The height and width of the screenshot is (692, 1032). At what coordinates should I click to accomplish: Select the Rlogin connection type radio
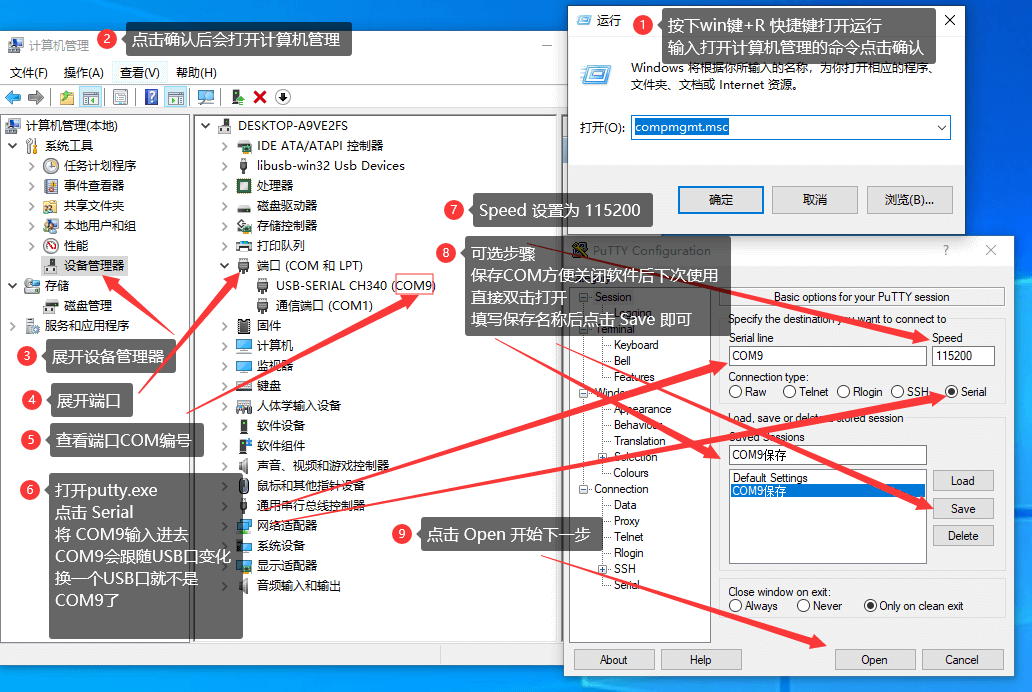[843, 392]
